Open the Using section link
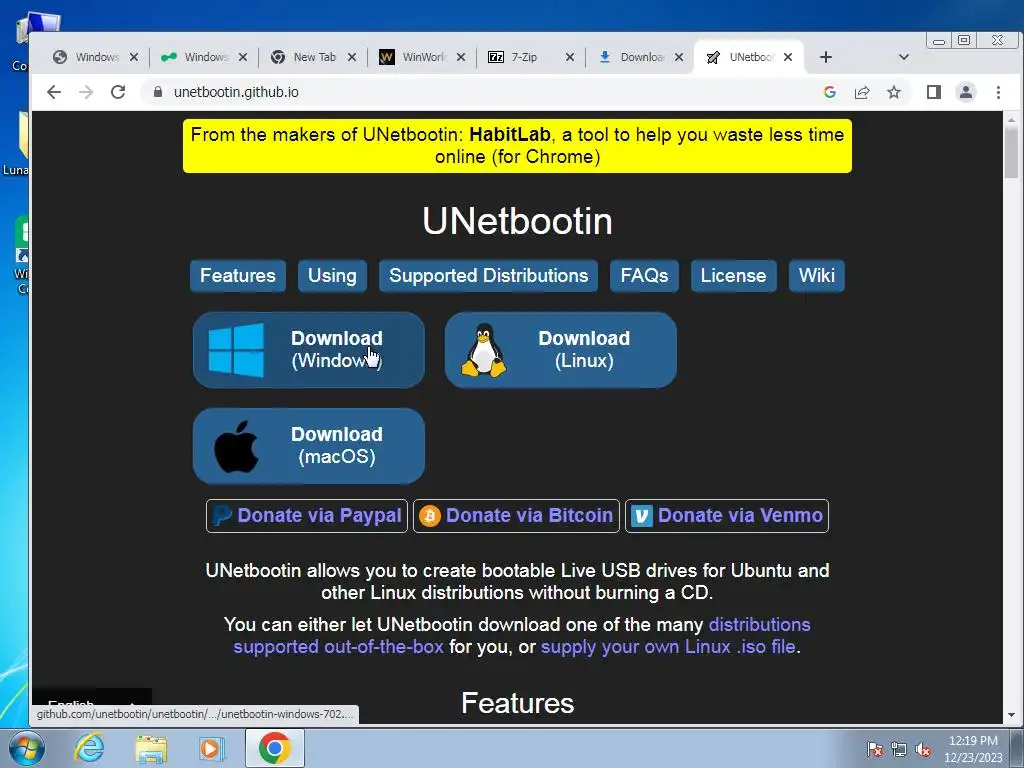Screen dimensions: 1024x768 point(332,276)
